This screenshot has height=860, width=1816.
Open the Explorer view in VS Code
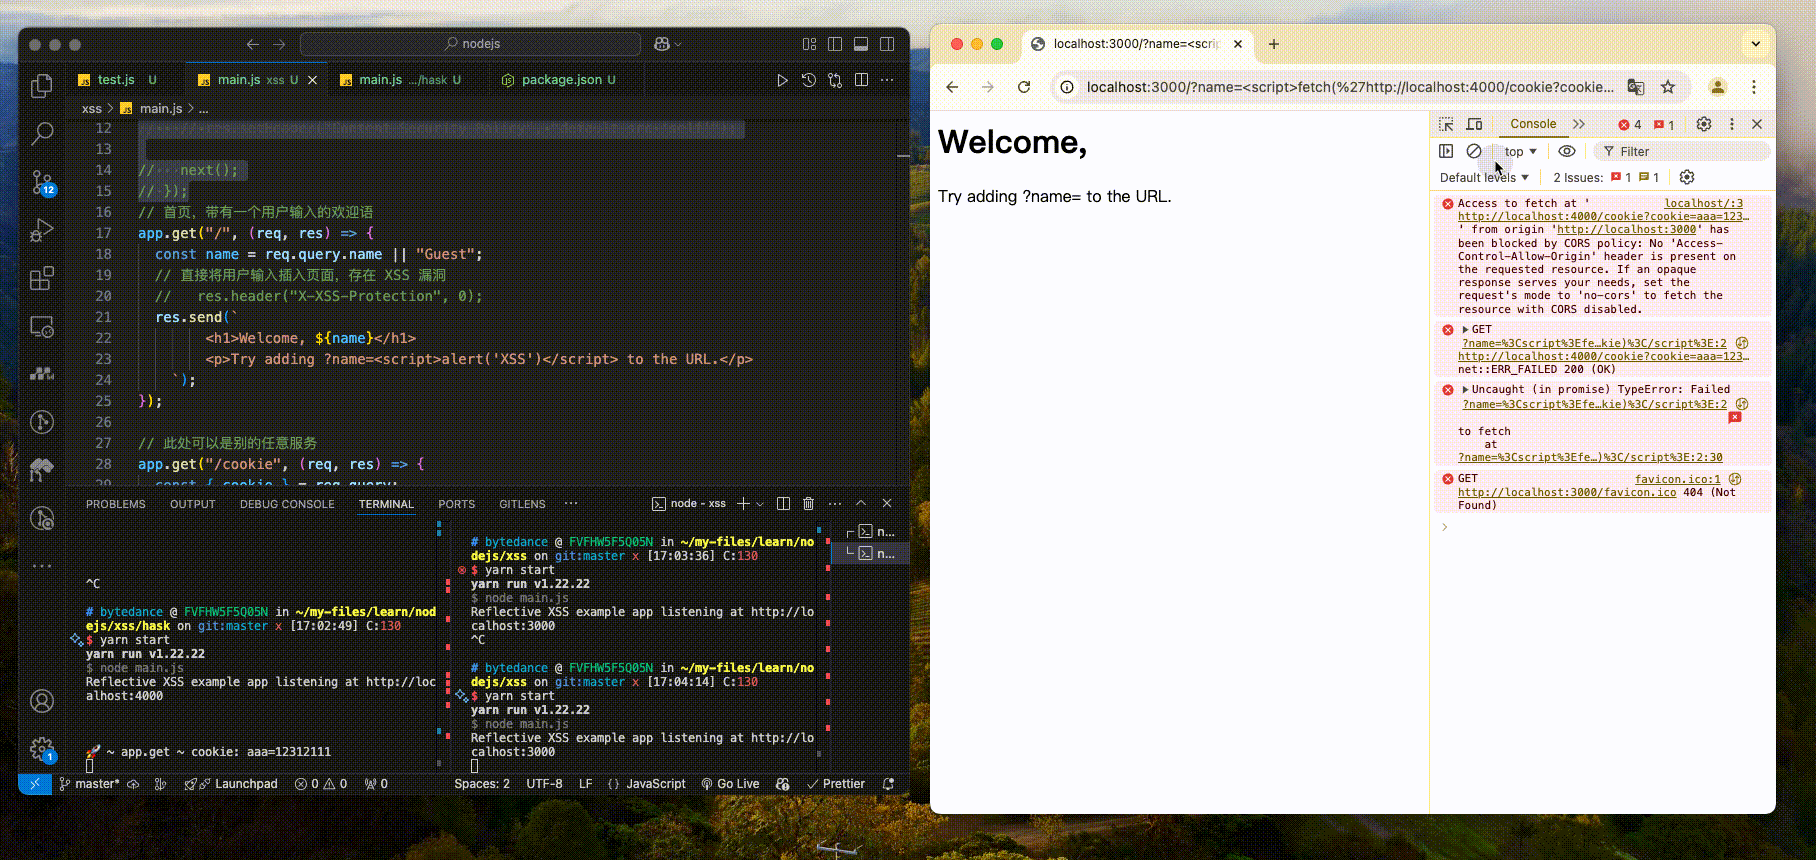click(42, 86)
